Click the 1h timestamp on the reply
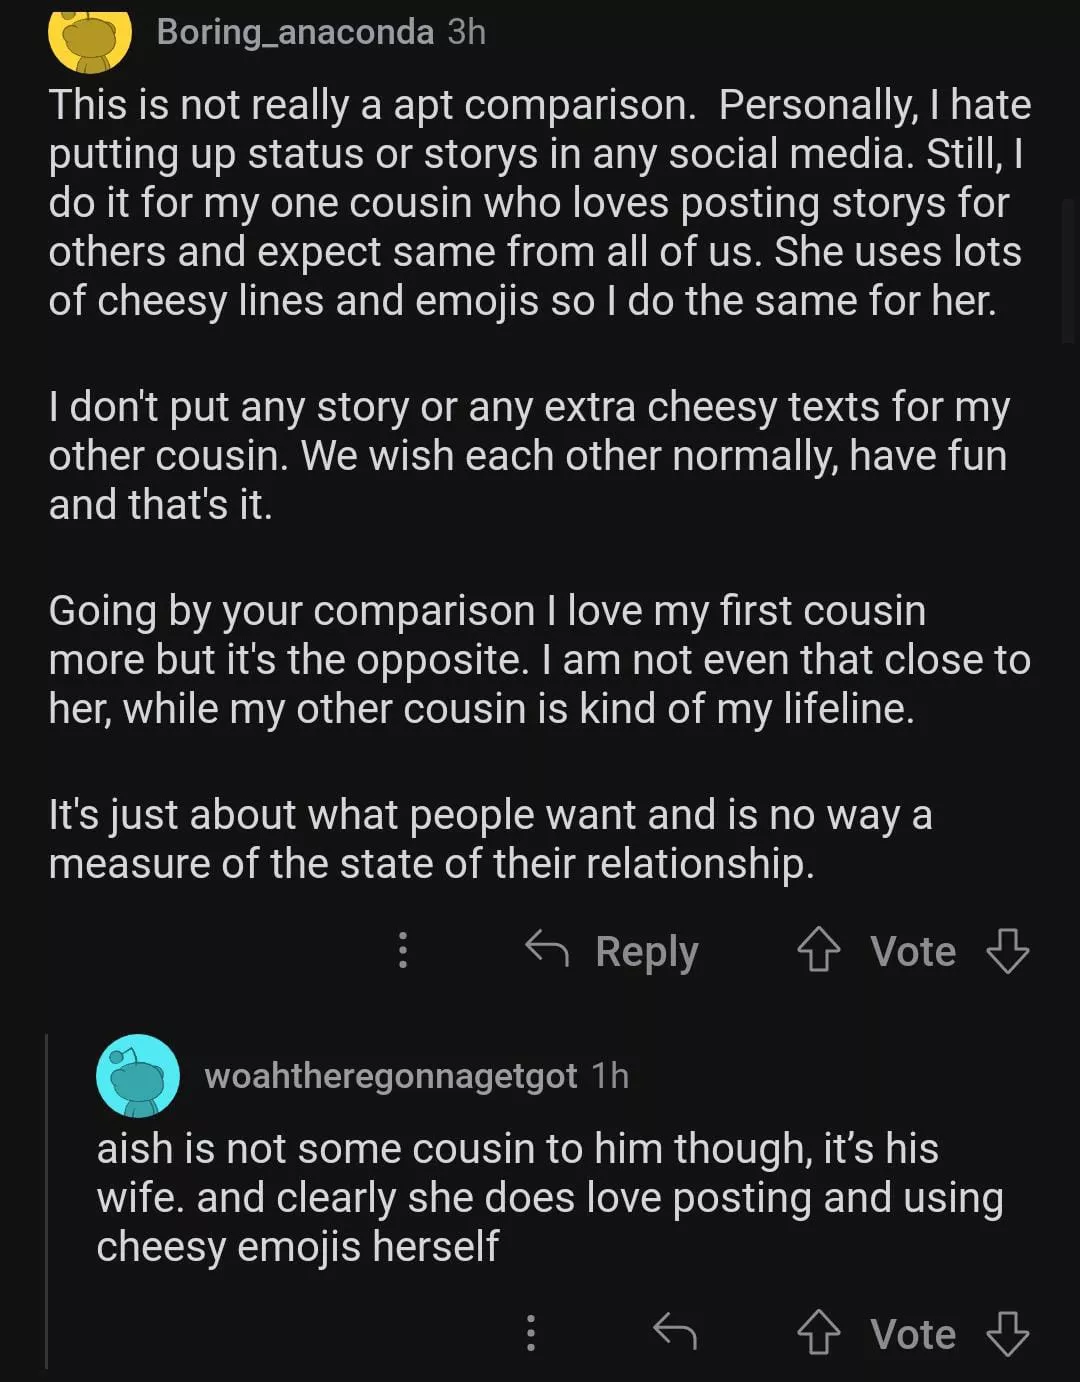Viewport: 1080px width, 1382px height. (x=610, y=1076)
